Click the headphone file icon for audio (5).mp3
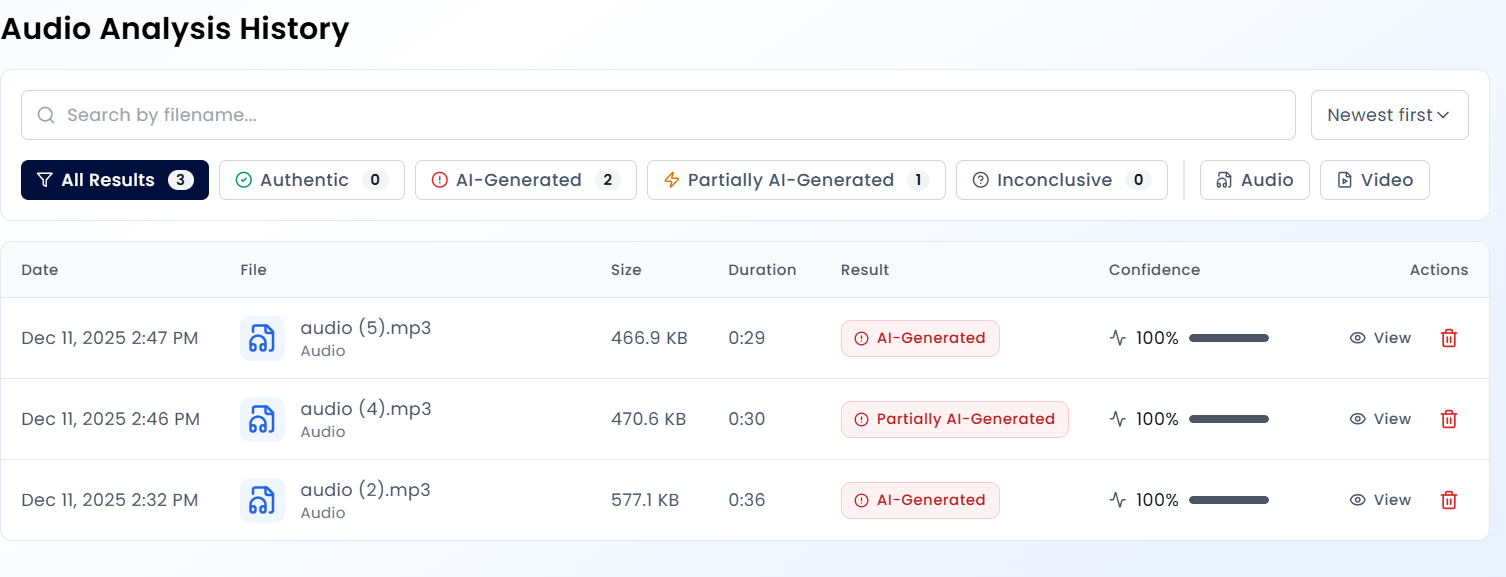The image size is (1506, 577). [x=262, y=338]
